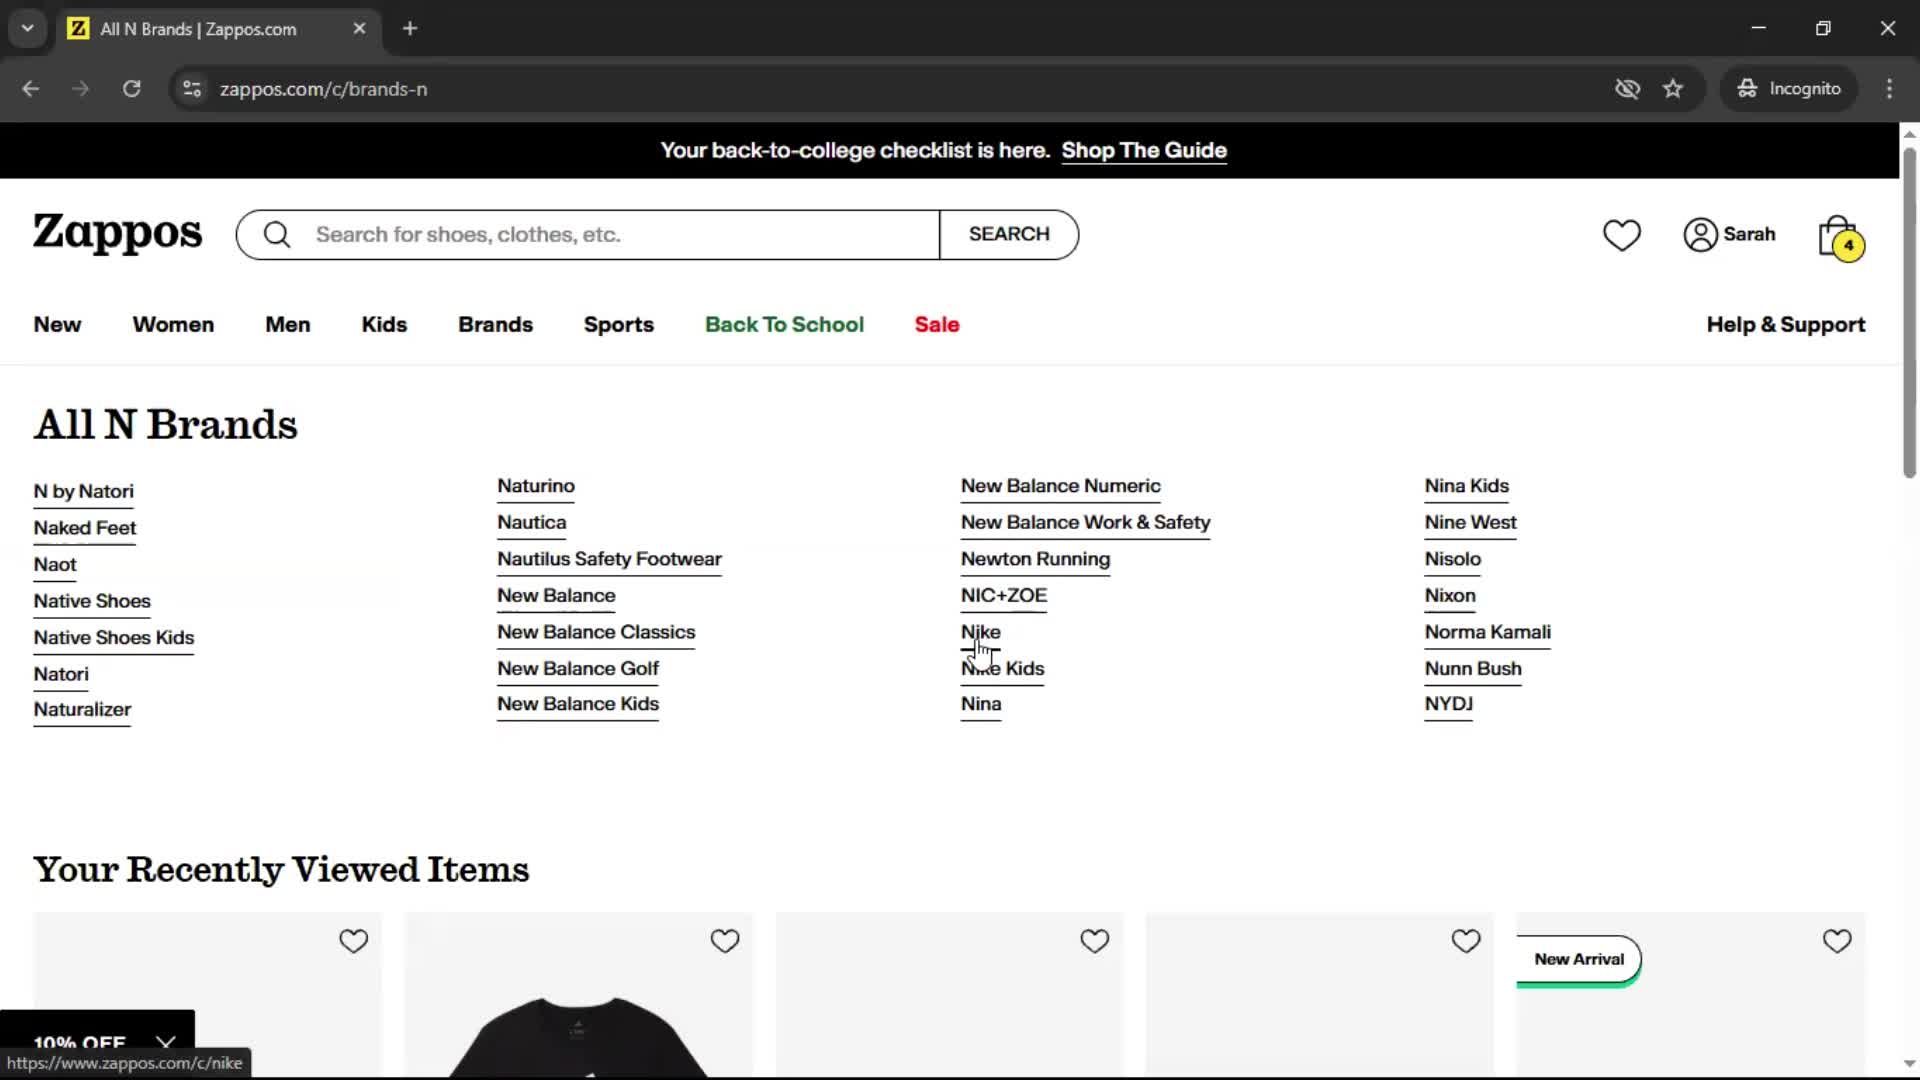Favorite the fourth recently viewed item
The image size is (1920, 1080).
pos(1465,941)
